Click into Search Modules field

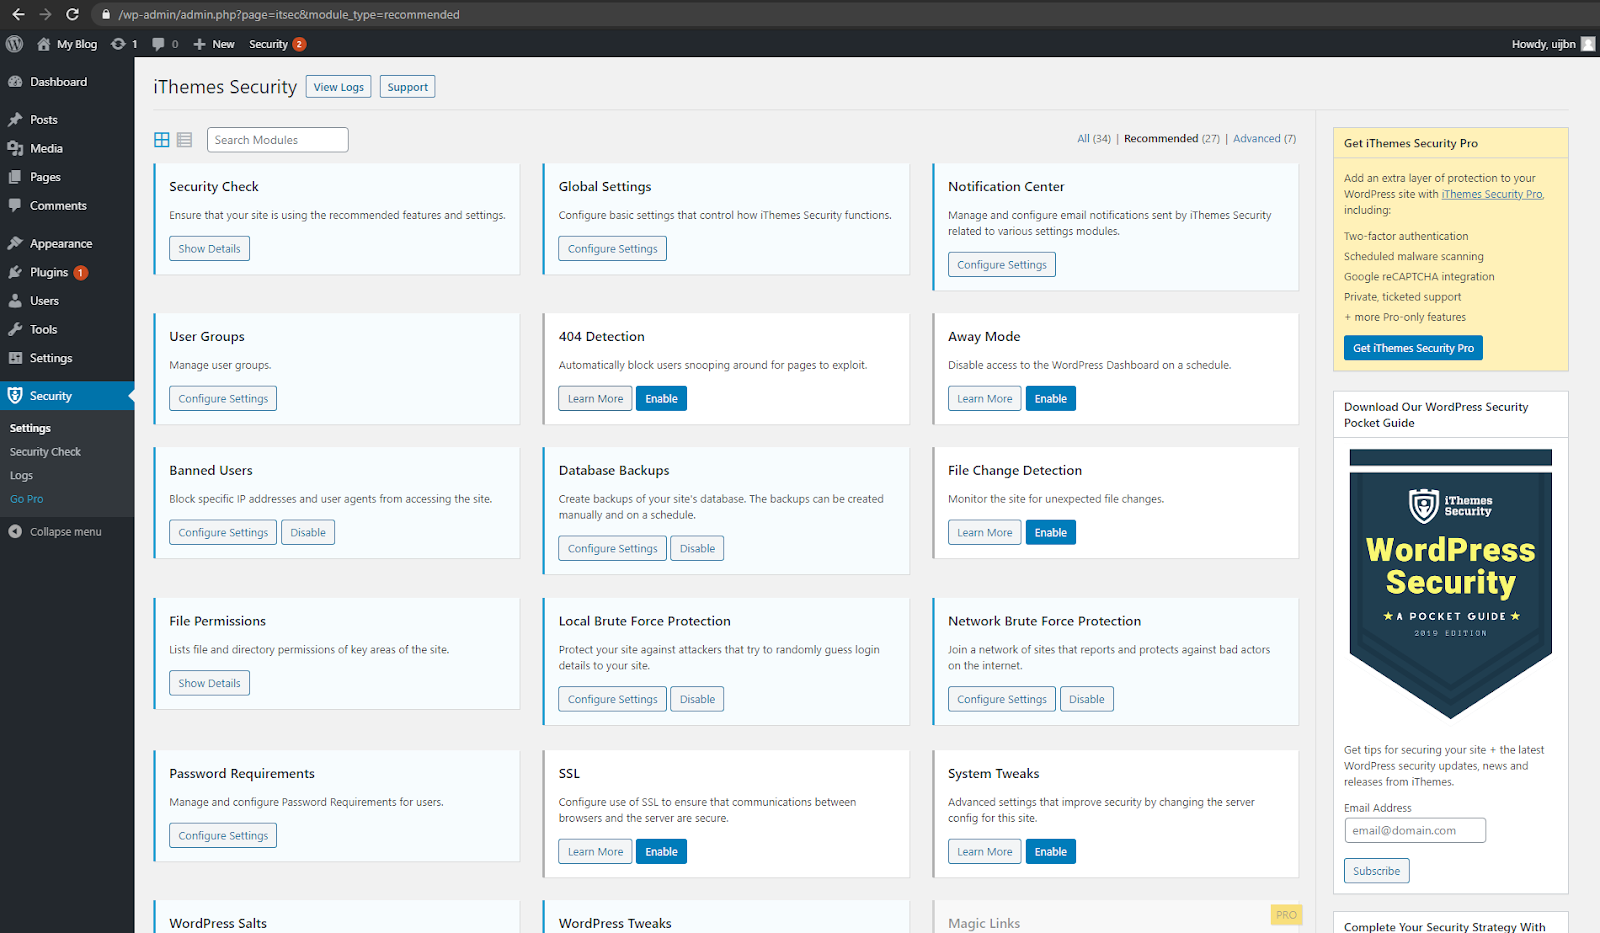[277, 140]
